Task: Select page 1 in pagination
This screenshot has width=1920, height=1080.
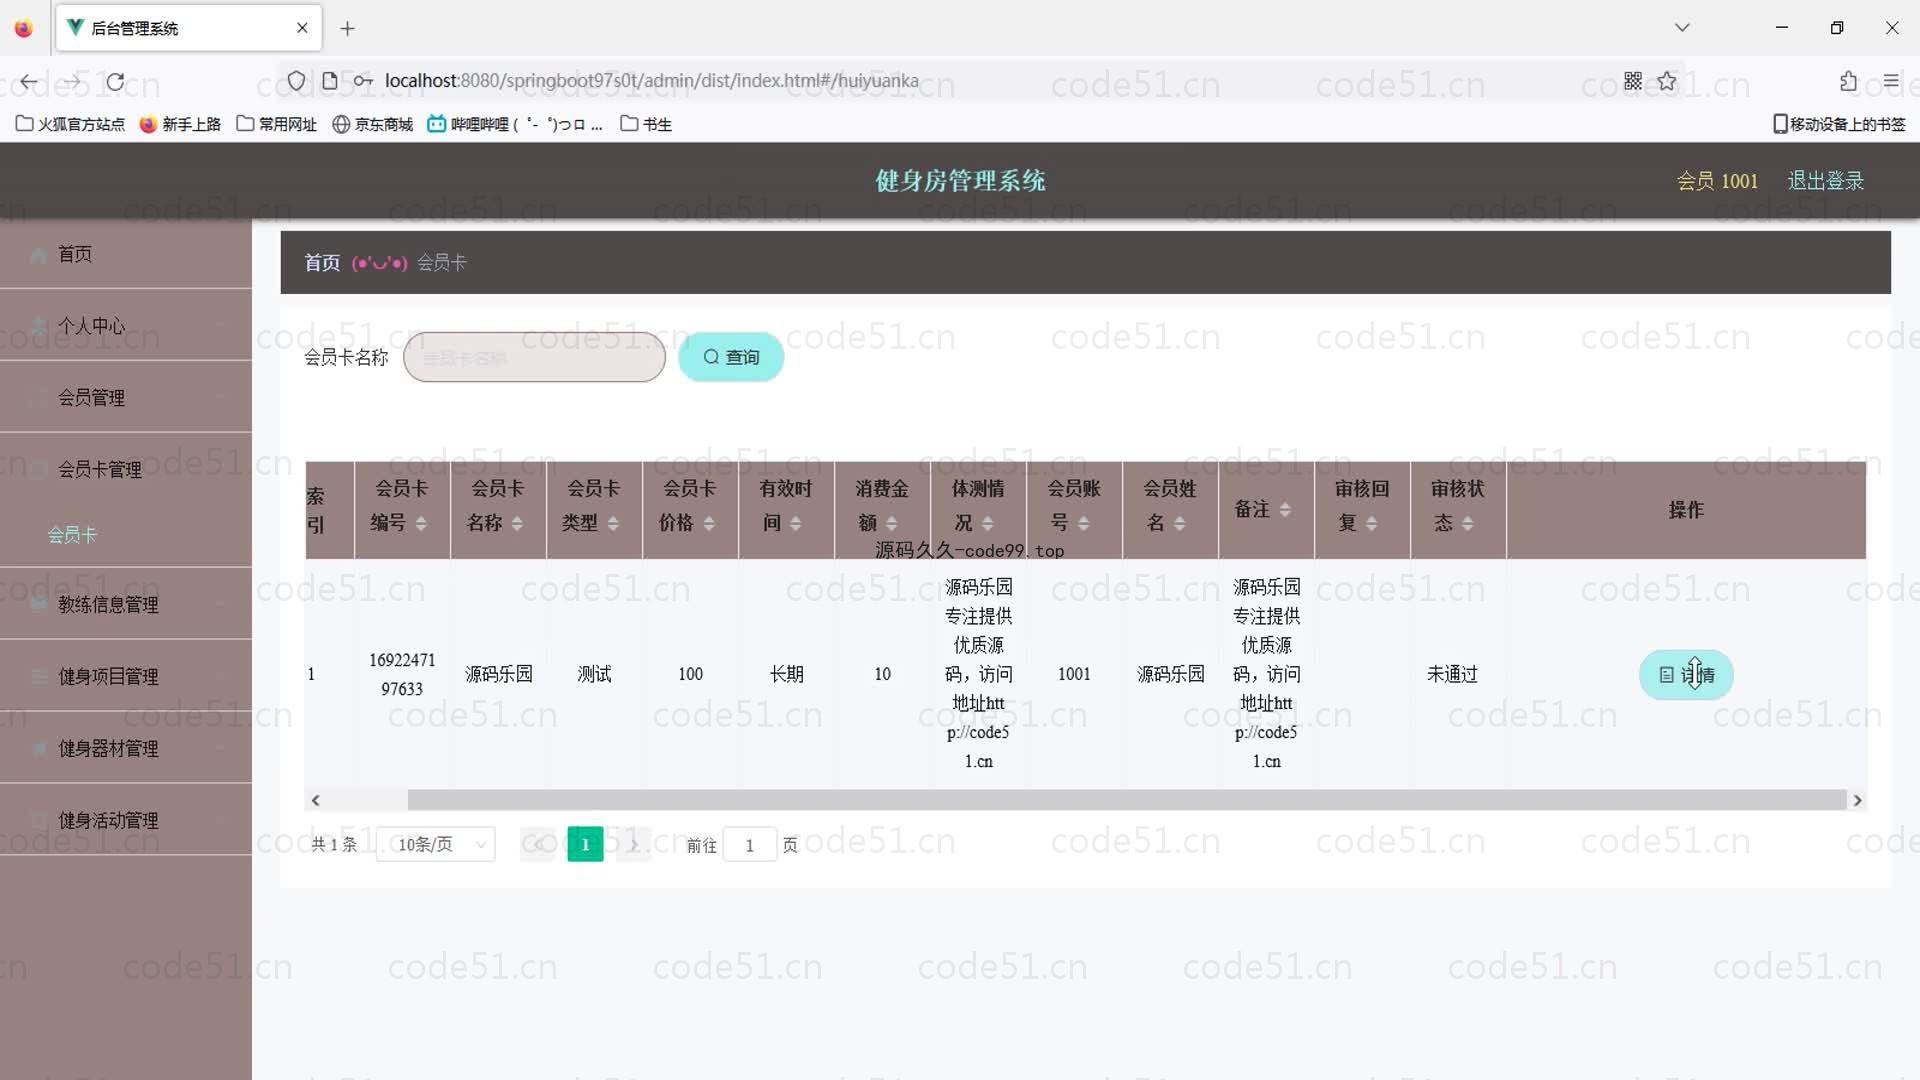Action: pos(585,845)
